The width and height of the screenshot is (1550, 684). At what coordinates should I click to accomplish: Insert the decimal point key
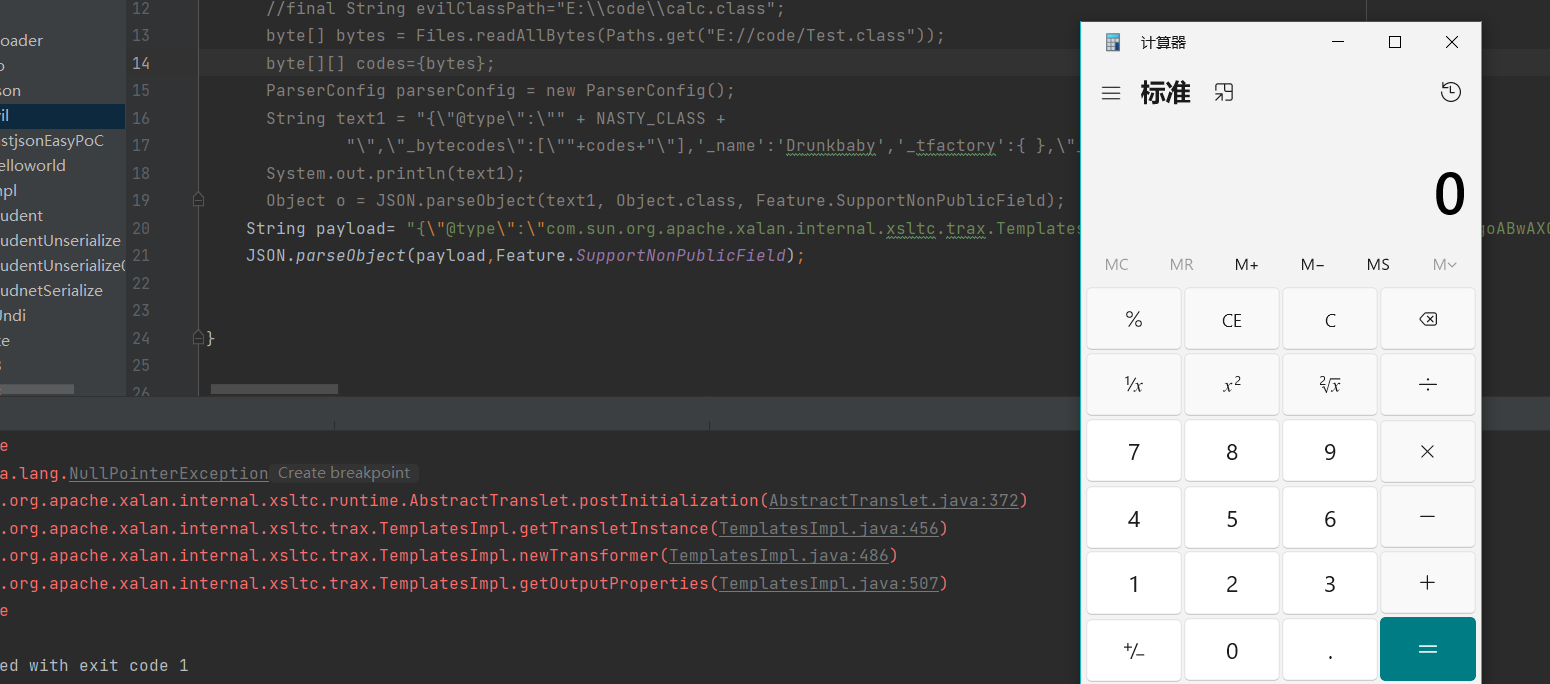tap(1330, 650)
